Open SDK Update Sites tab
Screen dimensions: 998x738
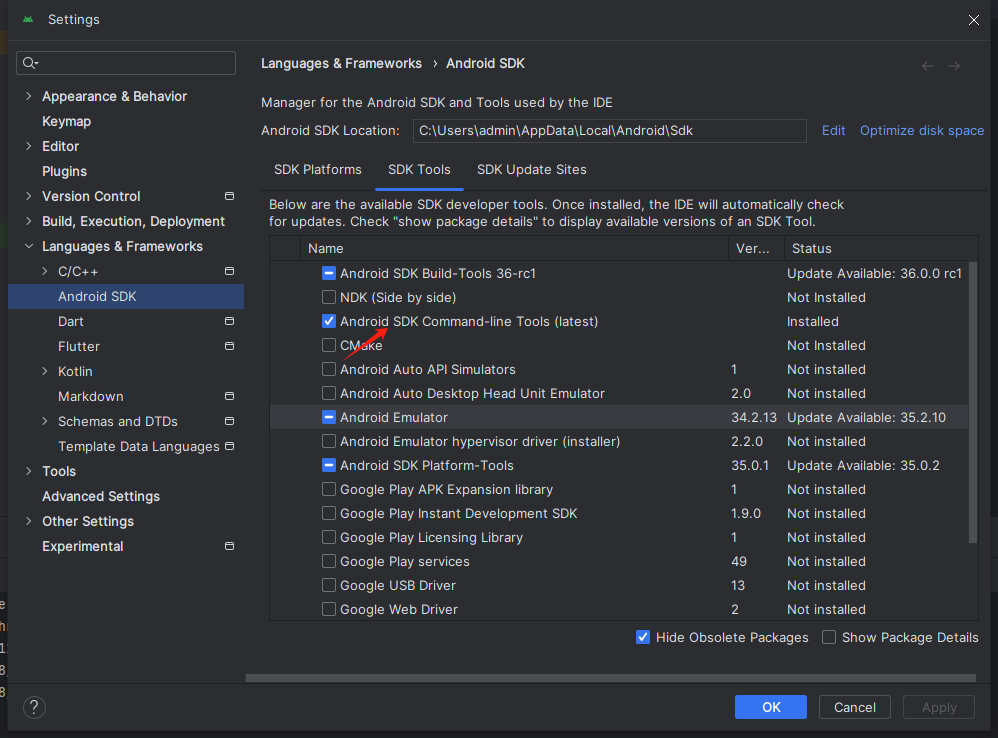tap(532, 170)
